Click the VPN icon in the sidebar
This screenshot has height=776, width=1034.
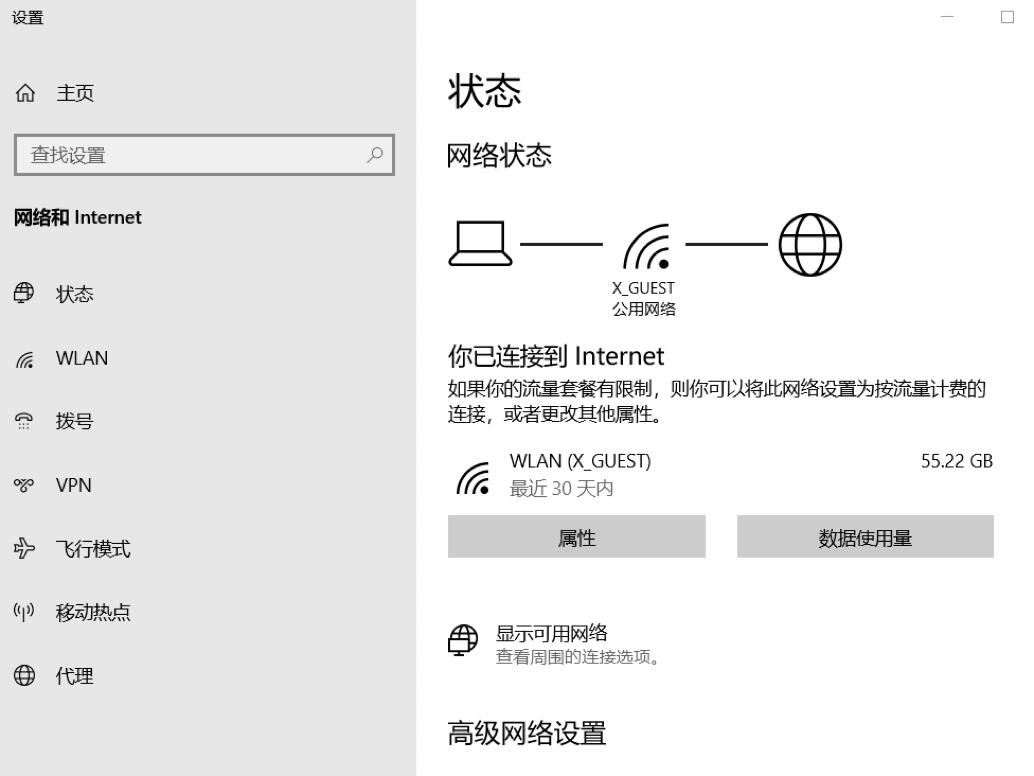(23, 484)
